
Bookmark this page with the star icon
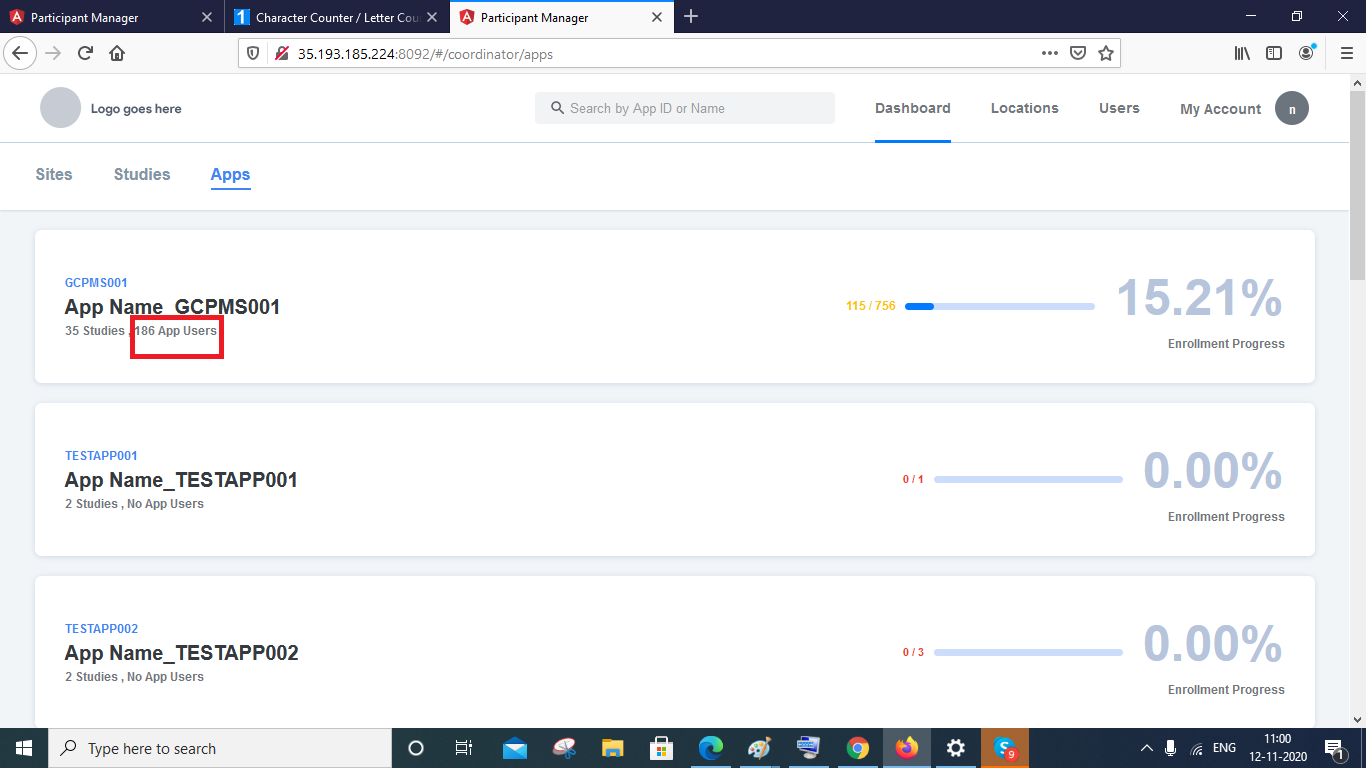1106,54
